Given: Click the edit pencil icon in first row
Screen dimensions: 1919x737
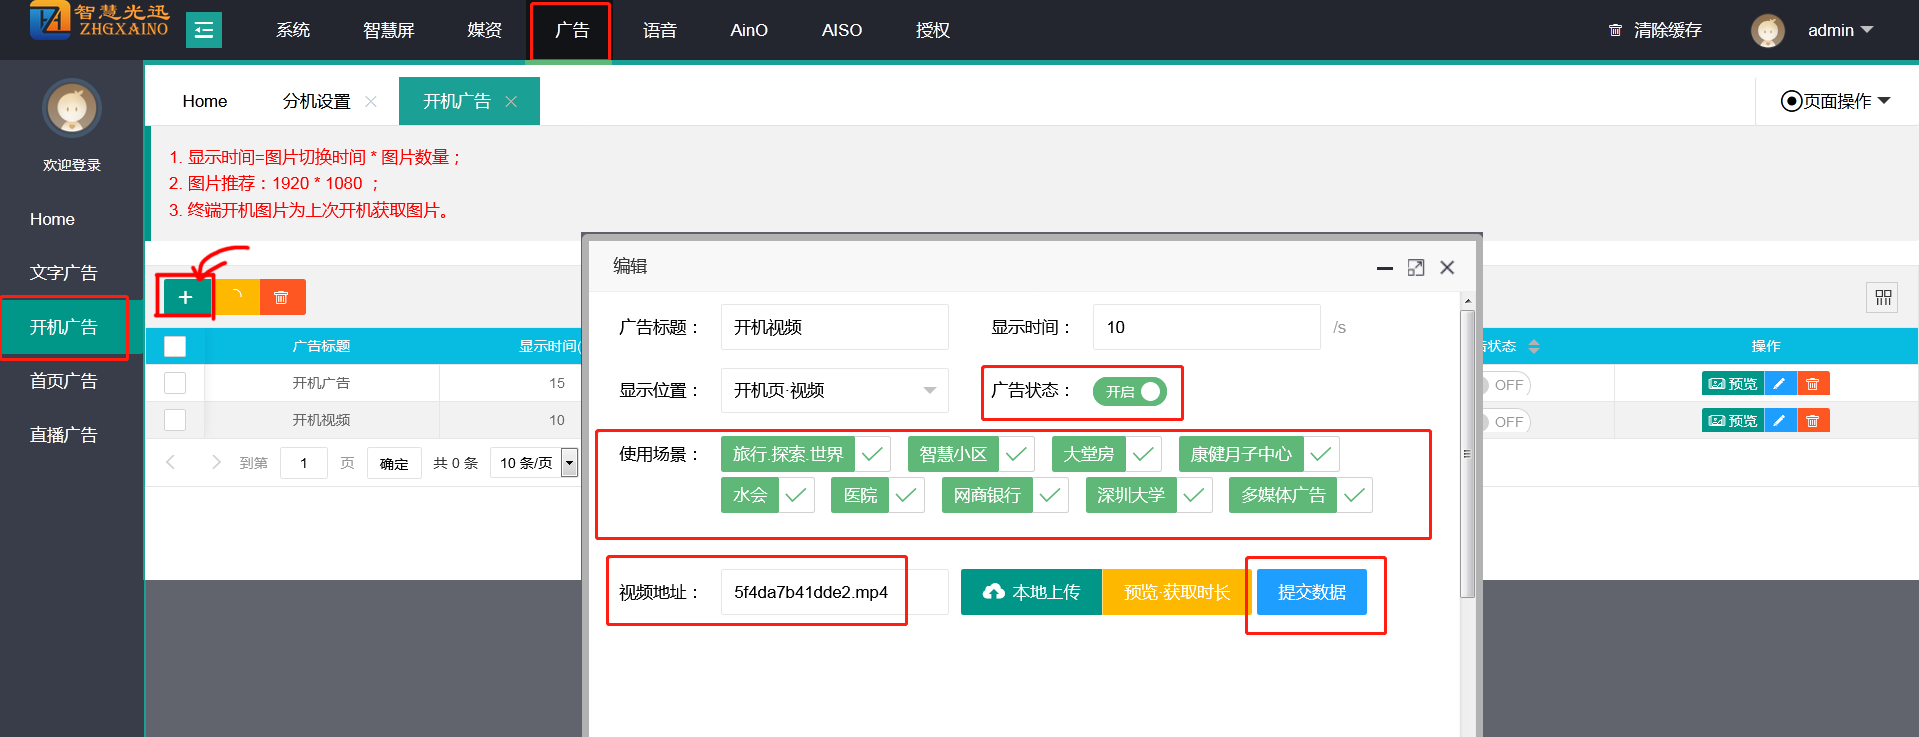Looking at the screenshot, I should [x=1780, y=384].
